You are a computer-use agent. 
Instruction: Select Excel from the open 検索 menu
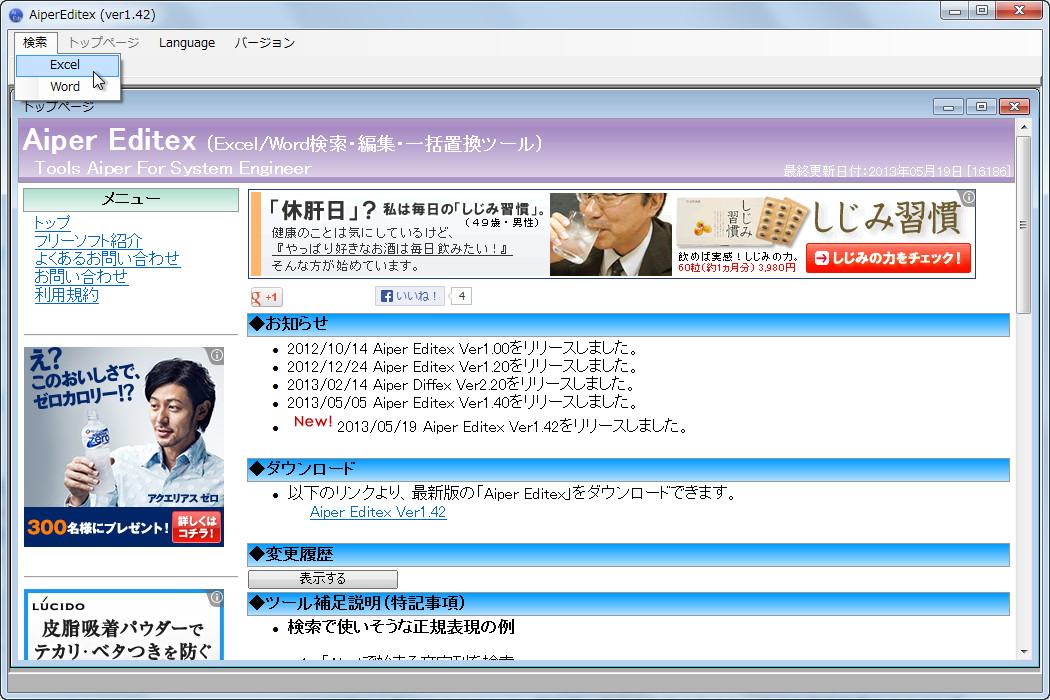coord(65,64)
